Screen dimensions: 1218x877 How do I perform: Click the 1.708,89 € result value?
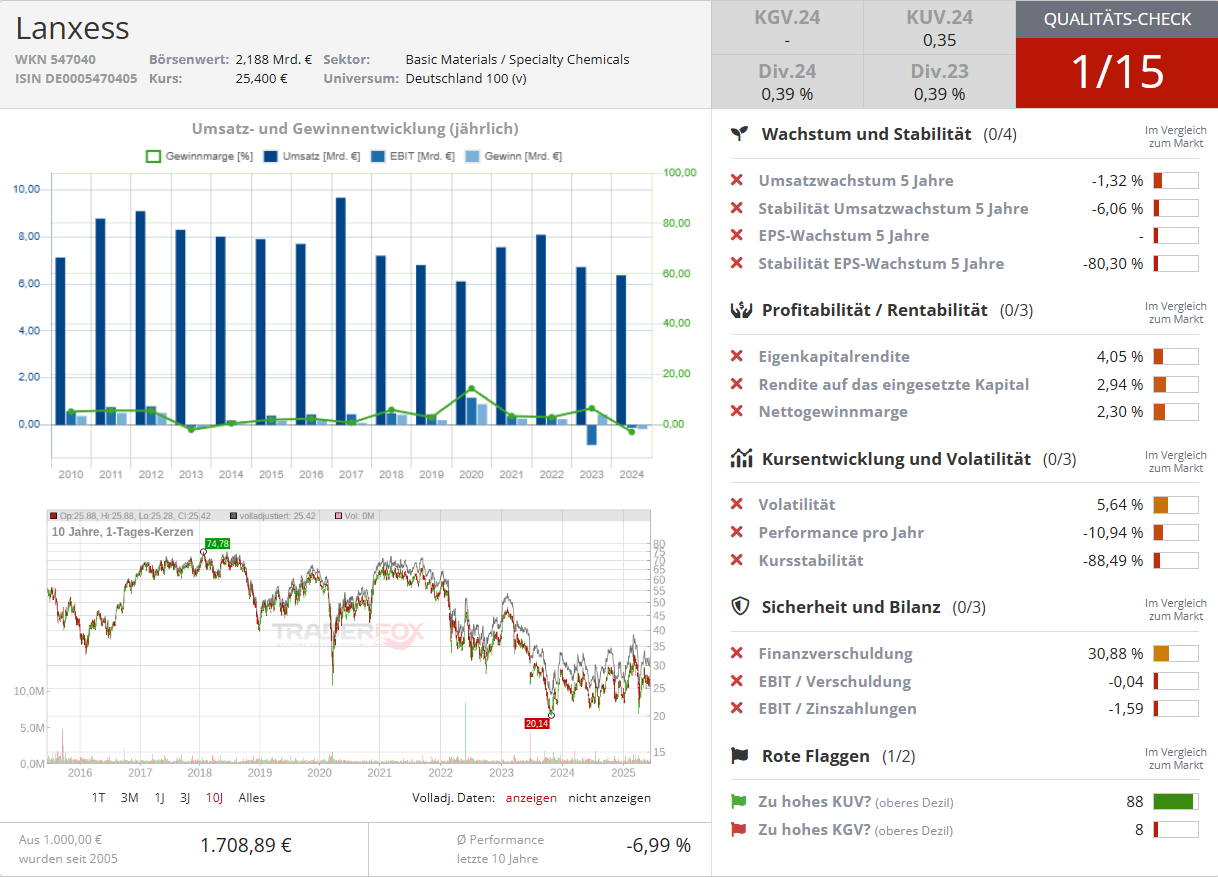[x=246, y=845]
